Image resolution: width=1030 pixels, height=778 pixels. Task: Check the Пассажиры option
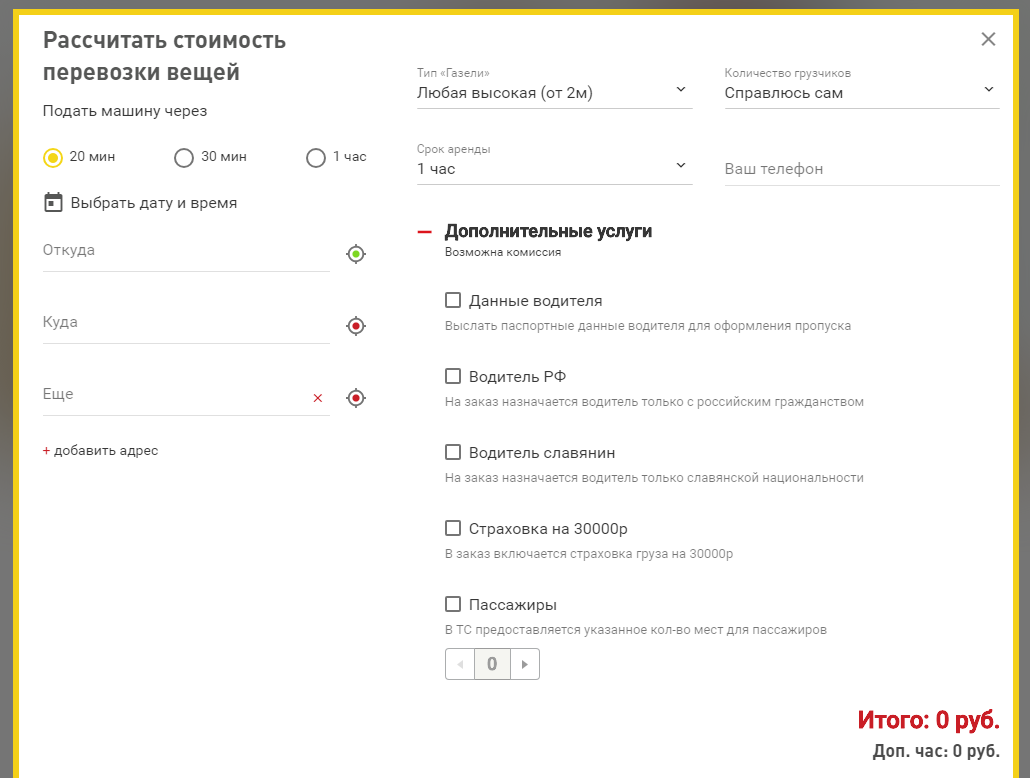[453, 604]
